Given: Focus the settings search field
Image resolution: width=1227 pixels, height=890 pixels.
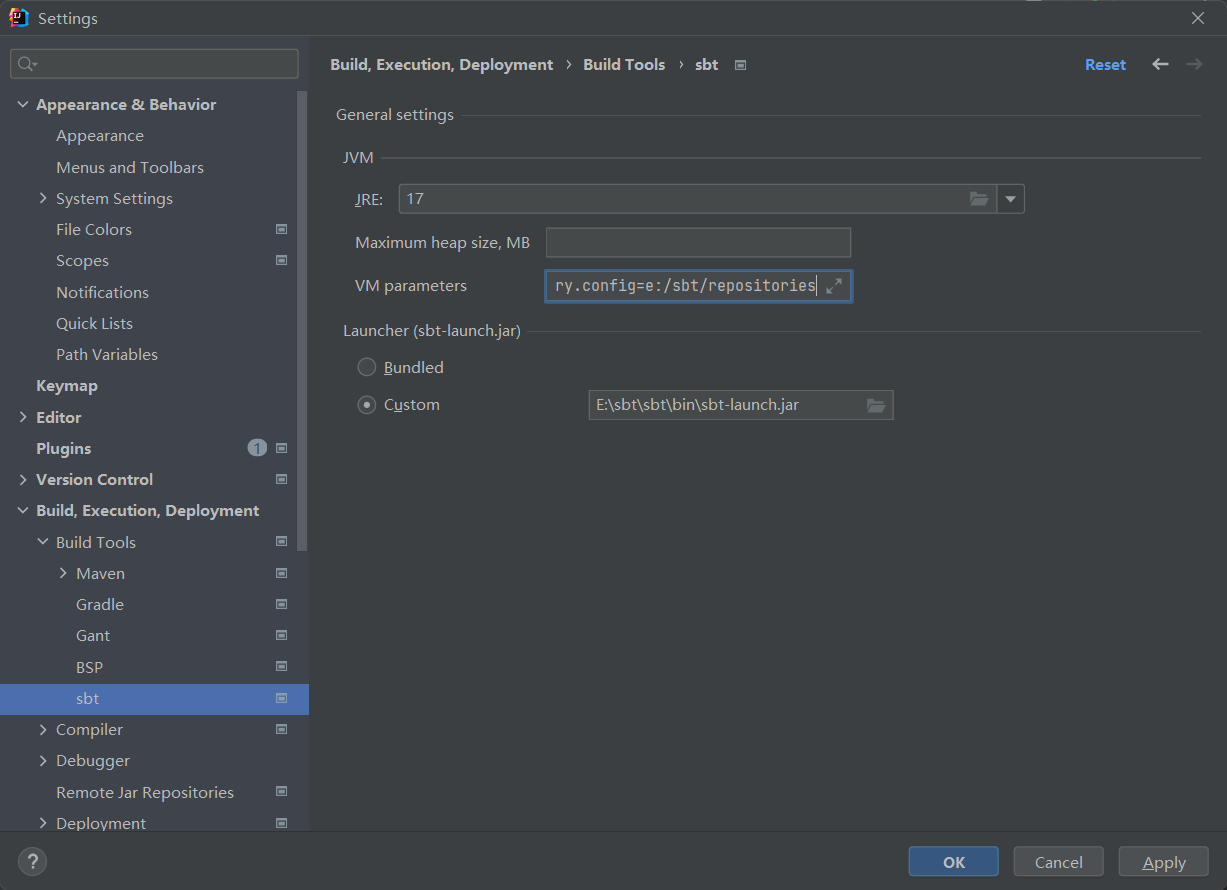Looking at the screenshot, I should click(x=154, y=64).
